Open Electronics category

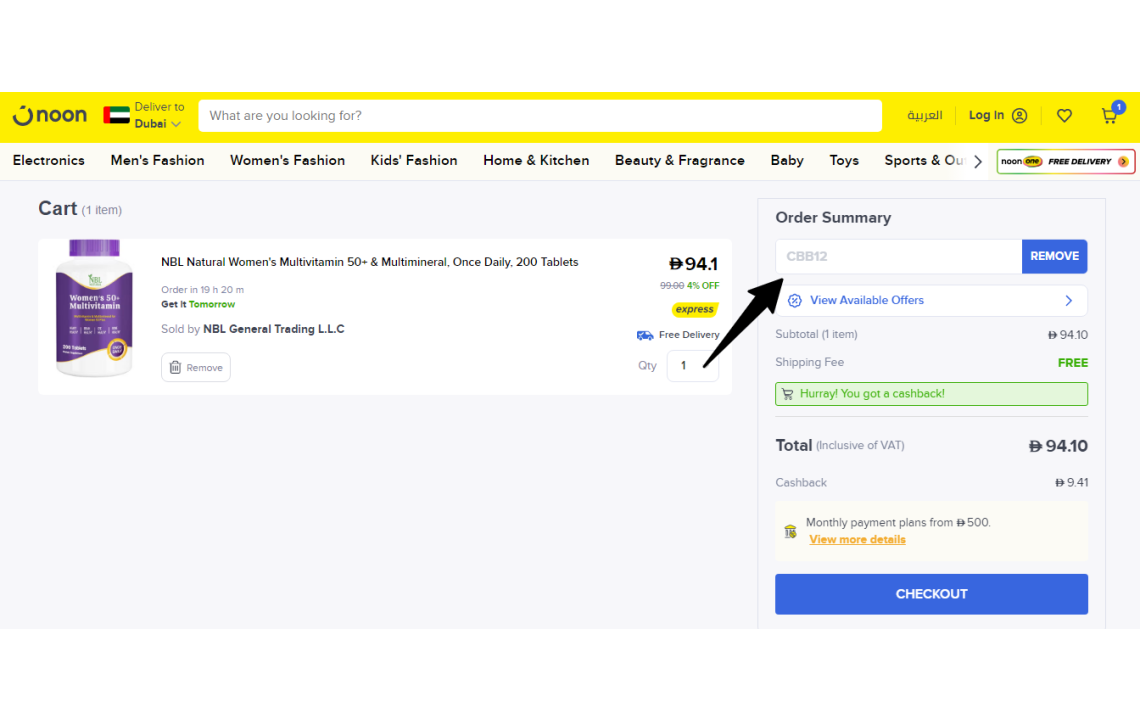49,161
